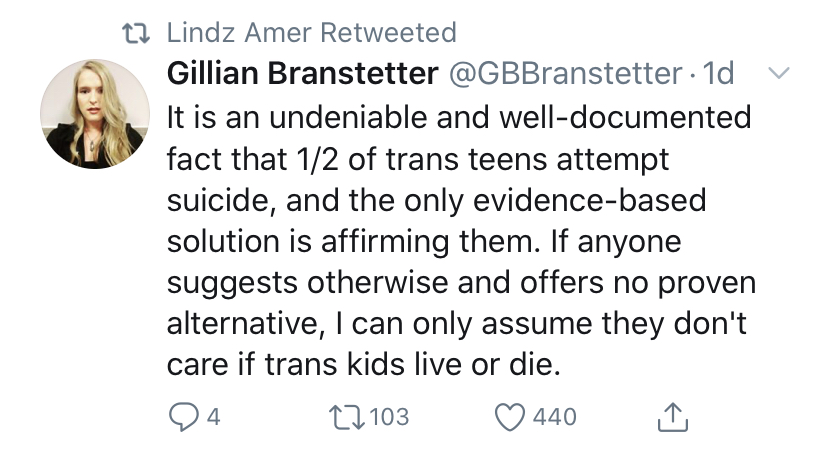Click the 1d timestamp
Viewport: 828px width, 453px height.
coord(719,73)
